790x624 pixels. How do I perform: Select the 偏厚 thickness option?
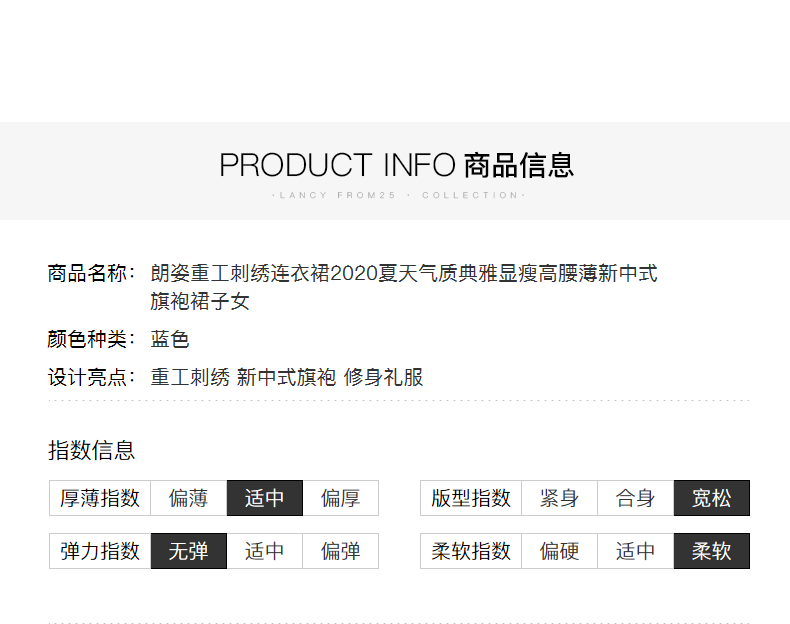[341, 498]
